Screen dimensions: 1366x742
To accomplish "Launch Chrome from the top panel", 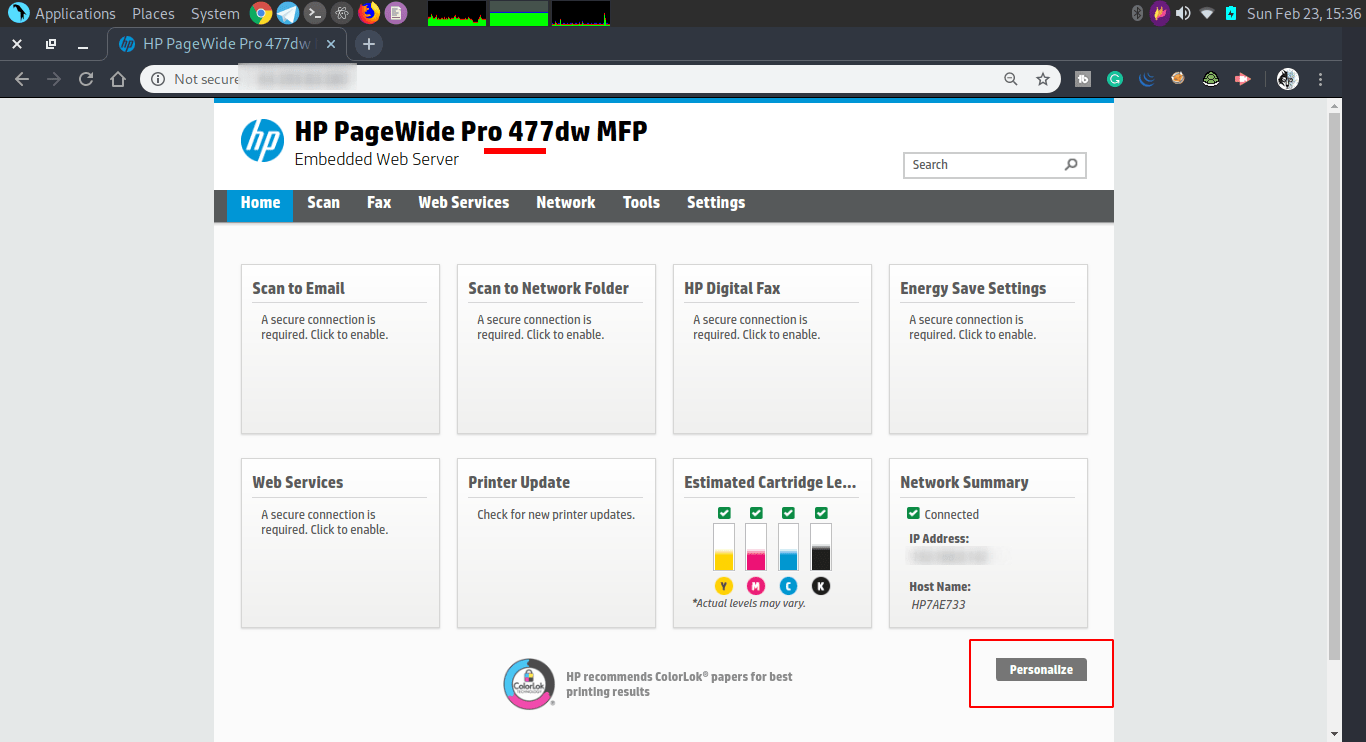I will pos(261,13).
